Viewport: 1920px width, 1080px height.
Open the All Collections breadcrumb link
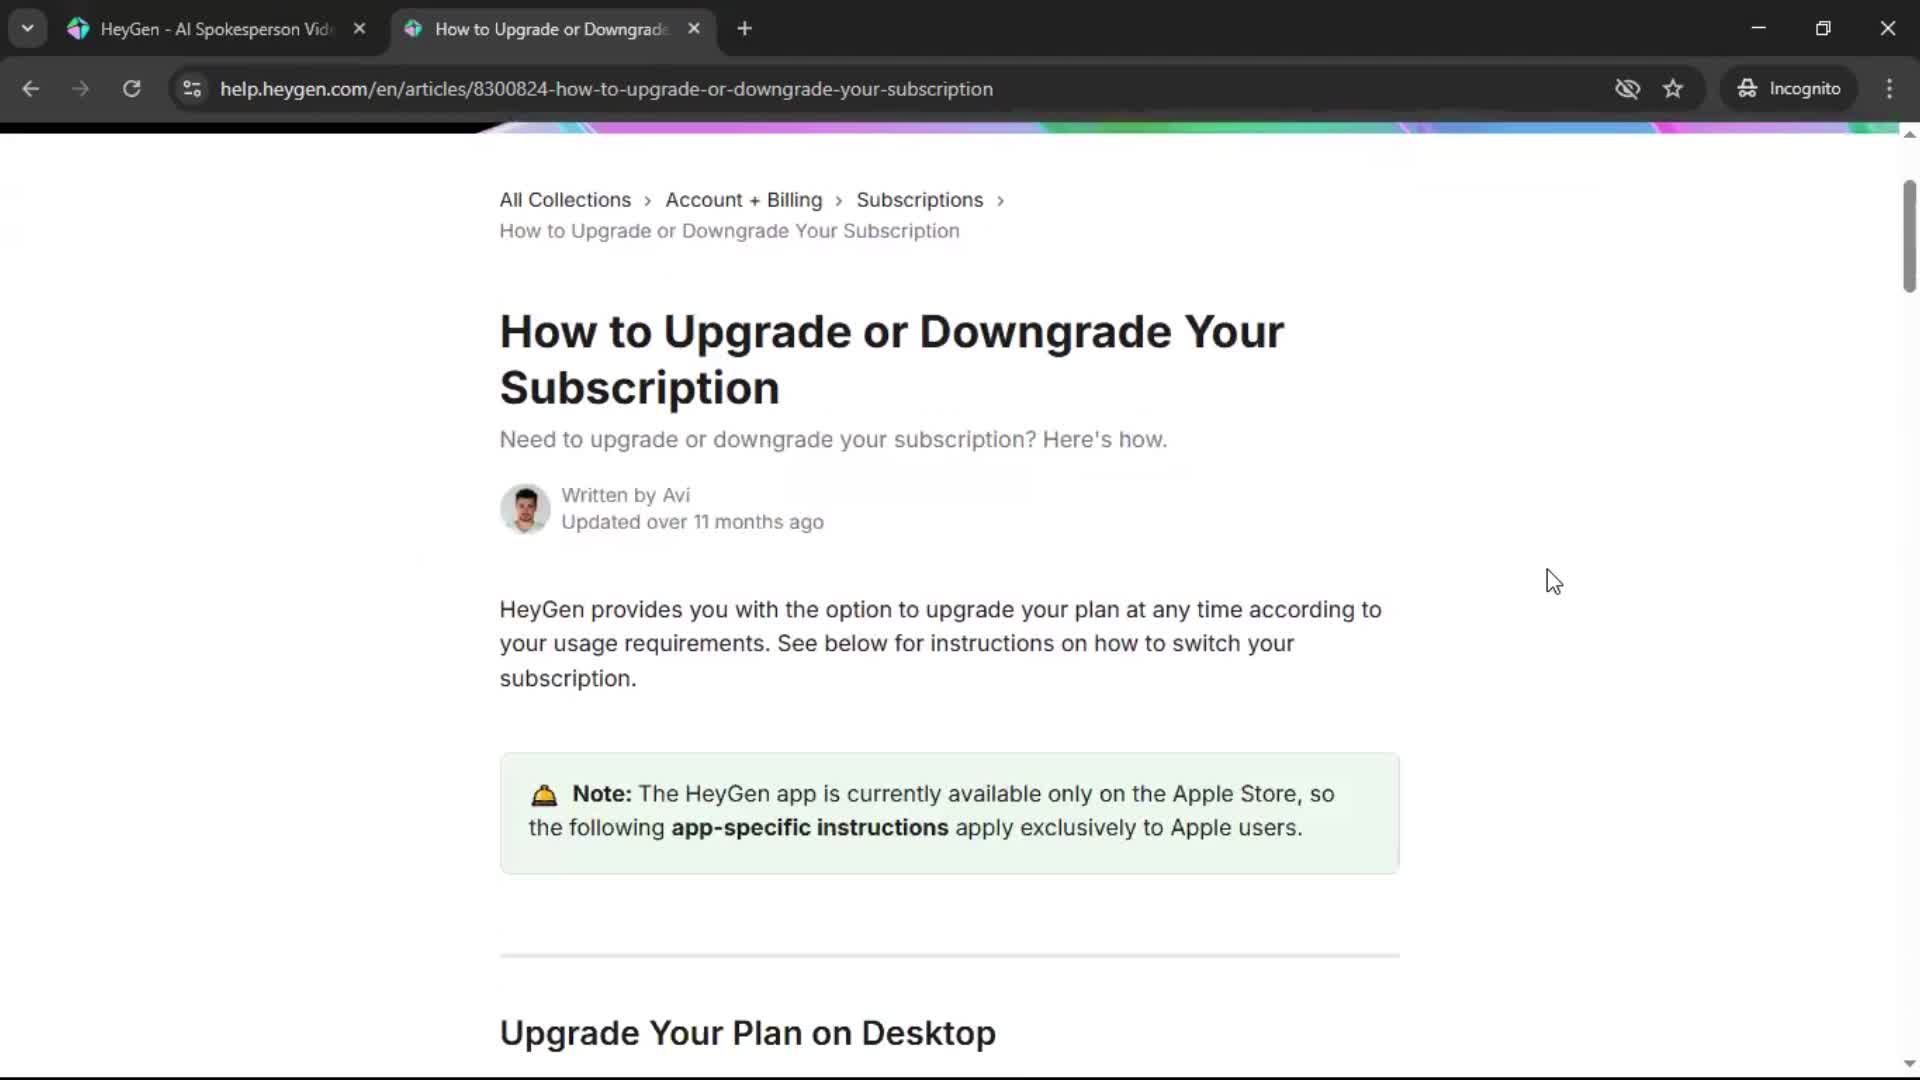pos(565,200)
